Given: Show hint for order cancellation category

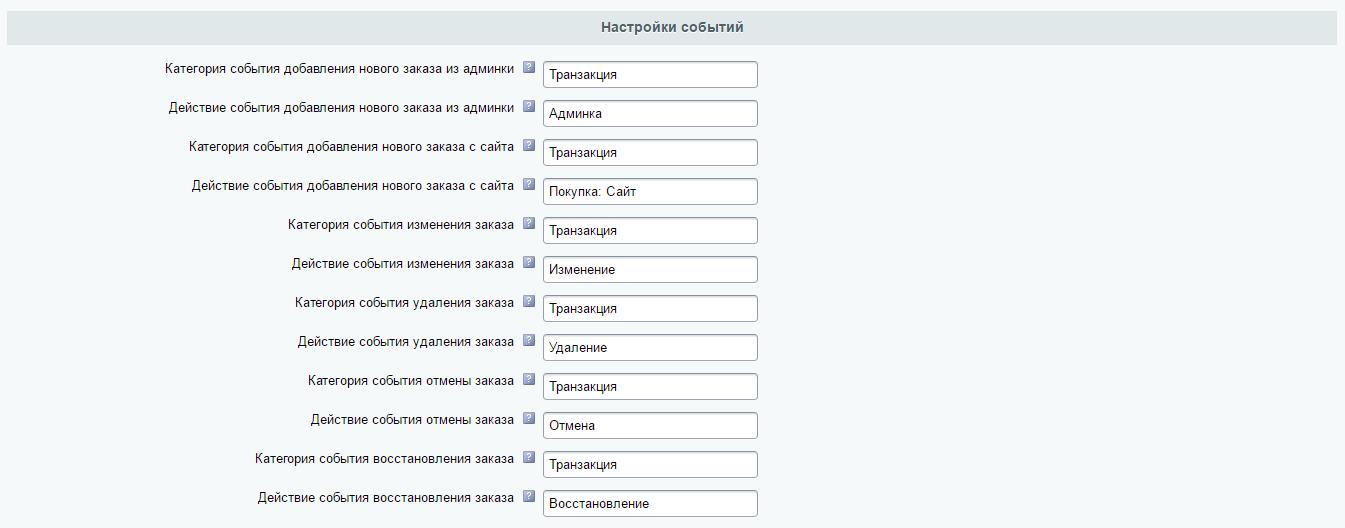Looking at the screenshot, I should 529,380.
